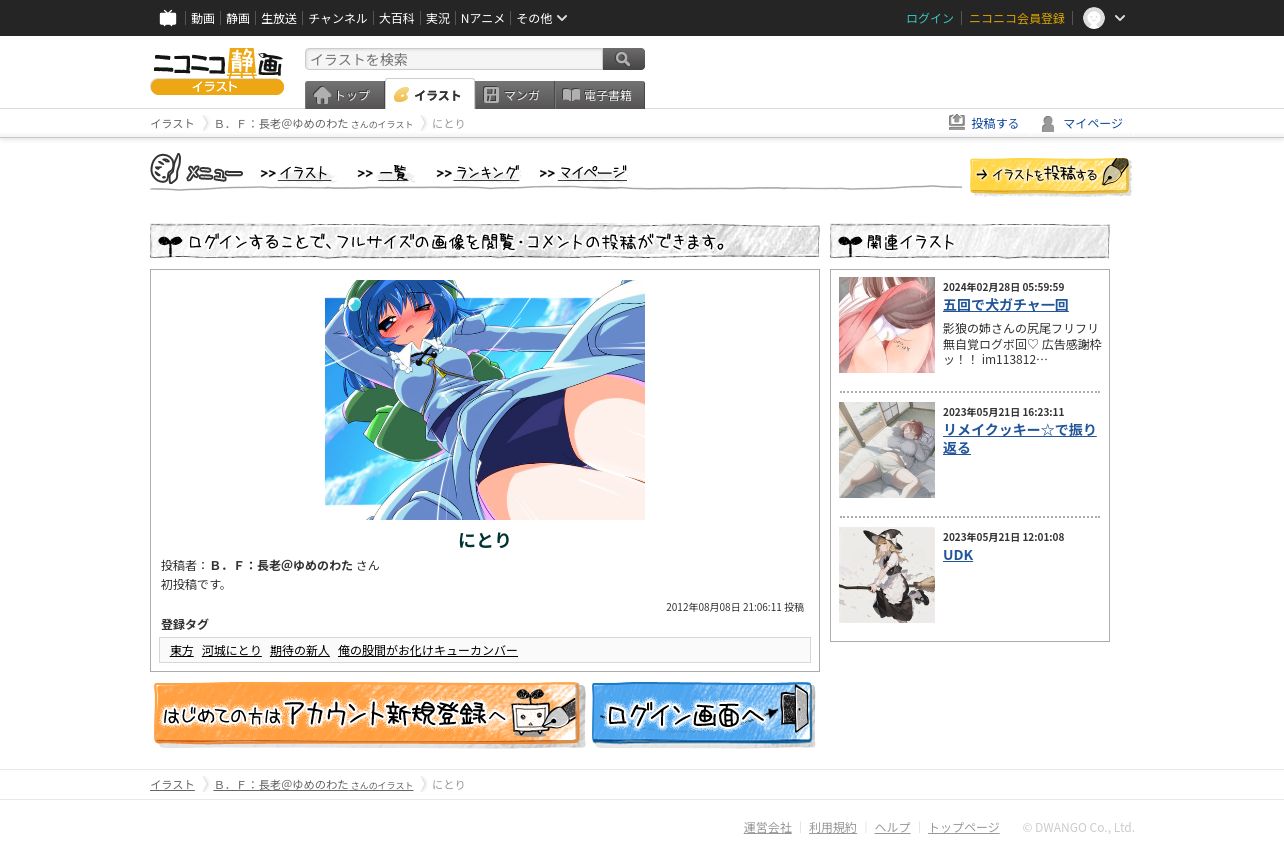Image resolution: width=1284 pixels, height=854 pixels.
Task: Expand the account dropdown arrow beside avatar
Action: (1120, 18)
